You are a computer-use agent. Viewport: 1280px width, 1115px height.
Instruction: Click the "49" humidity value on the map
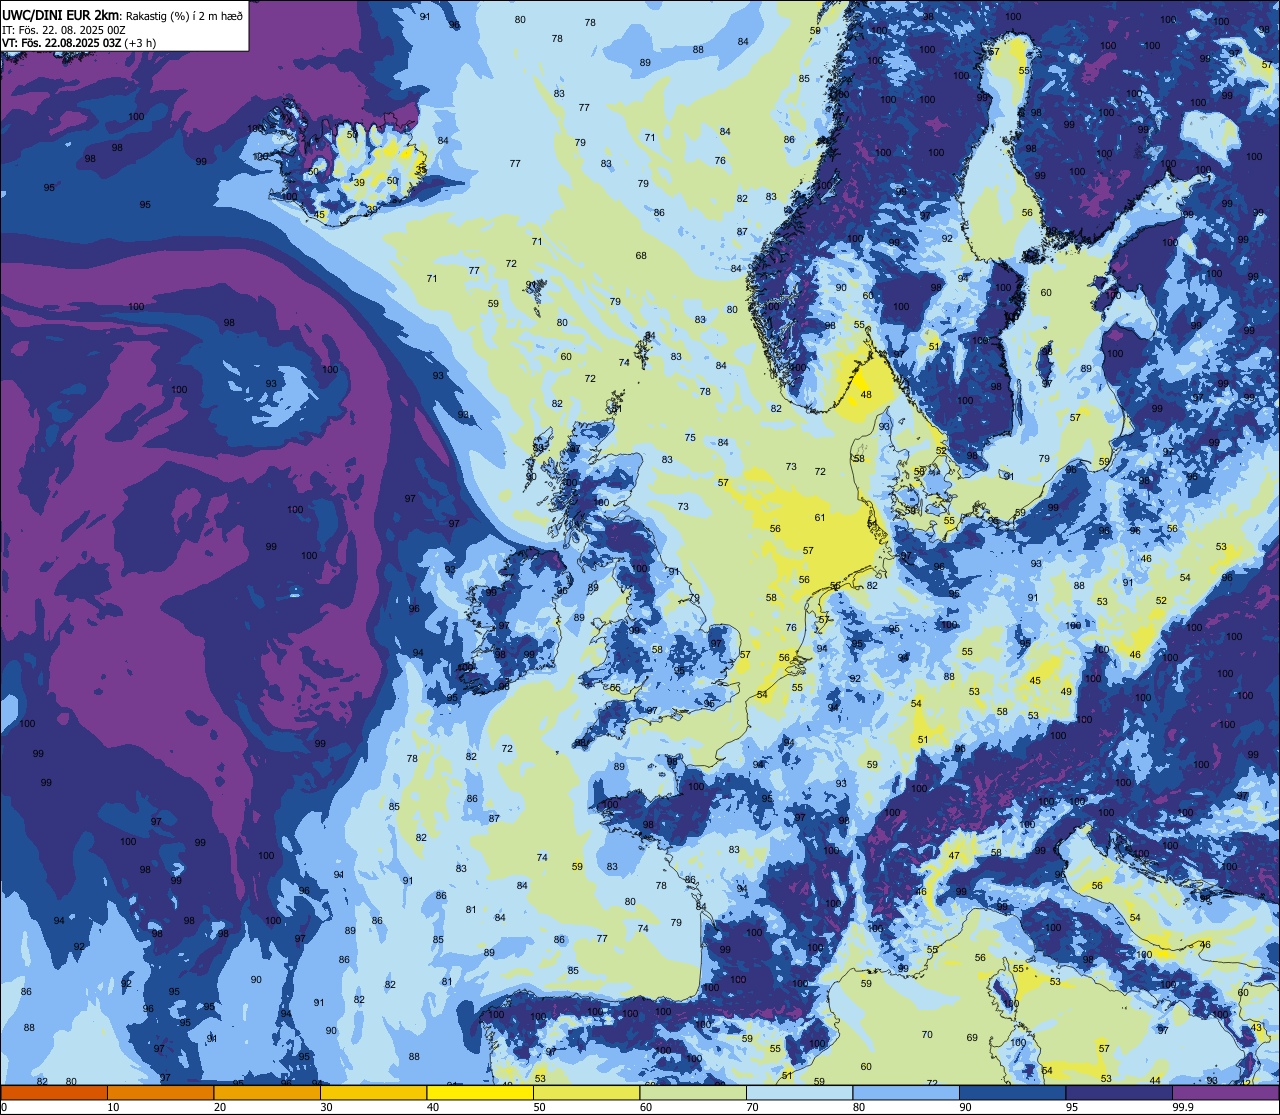pyautogui.click(x=1066, y=692)
